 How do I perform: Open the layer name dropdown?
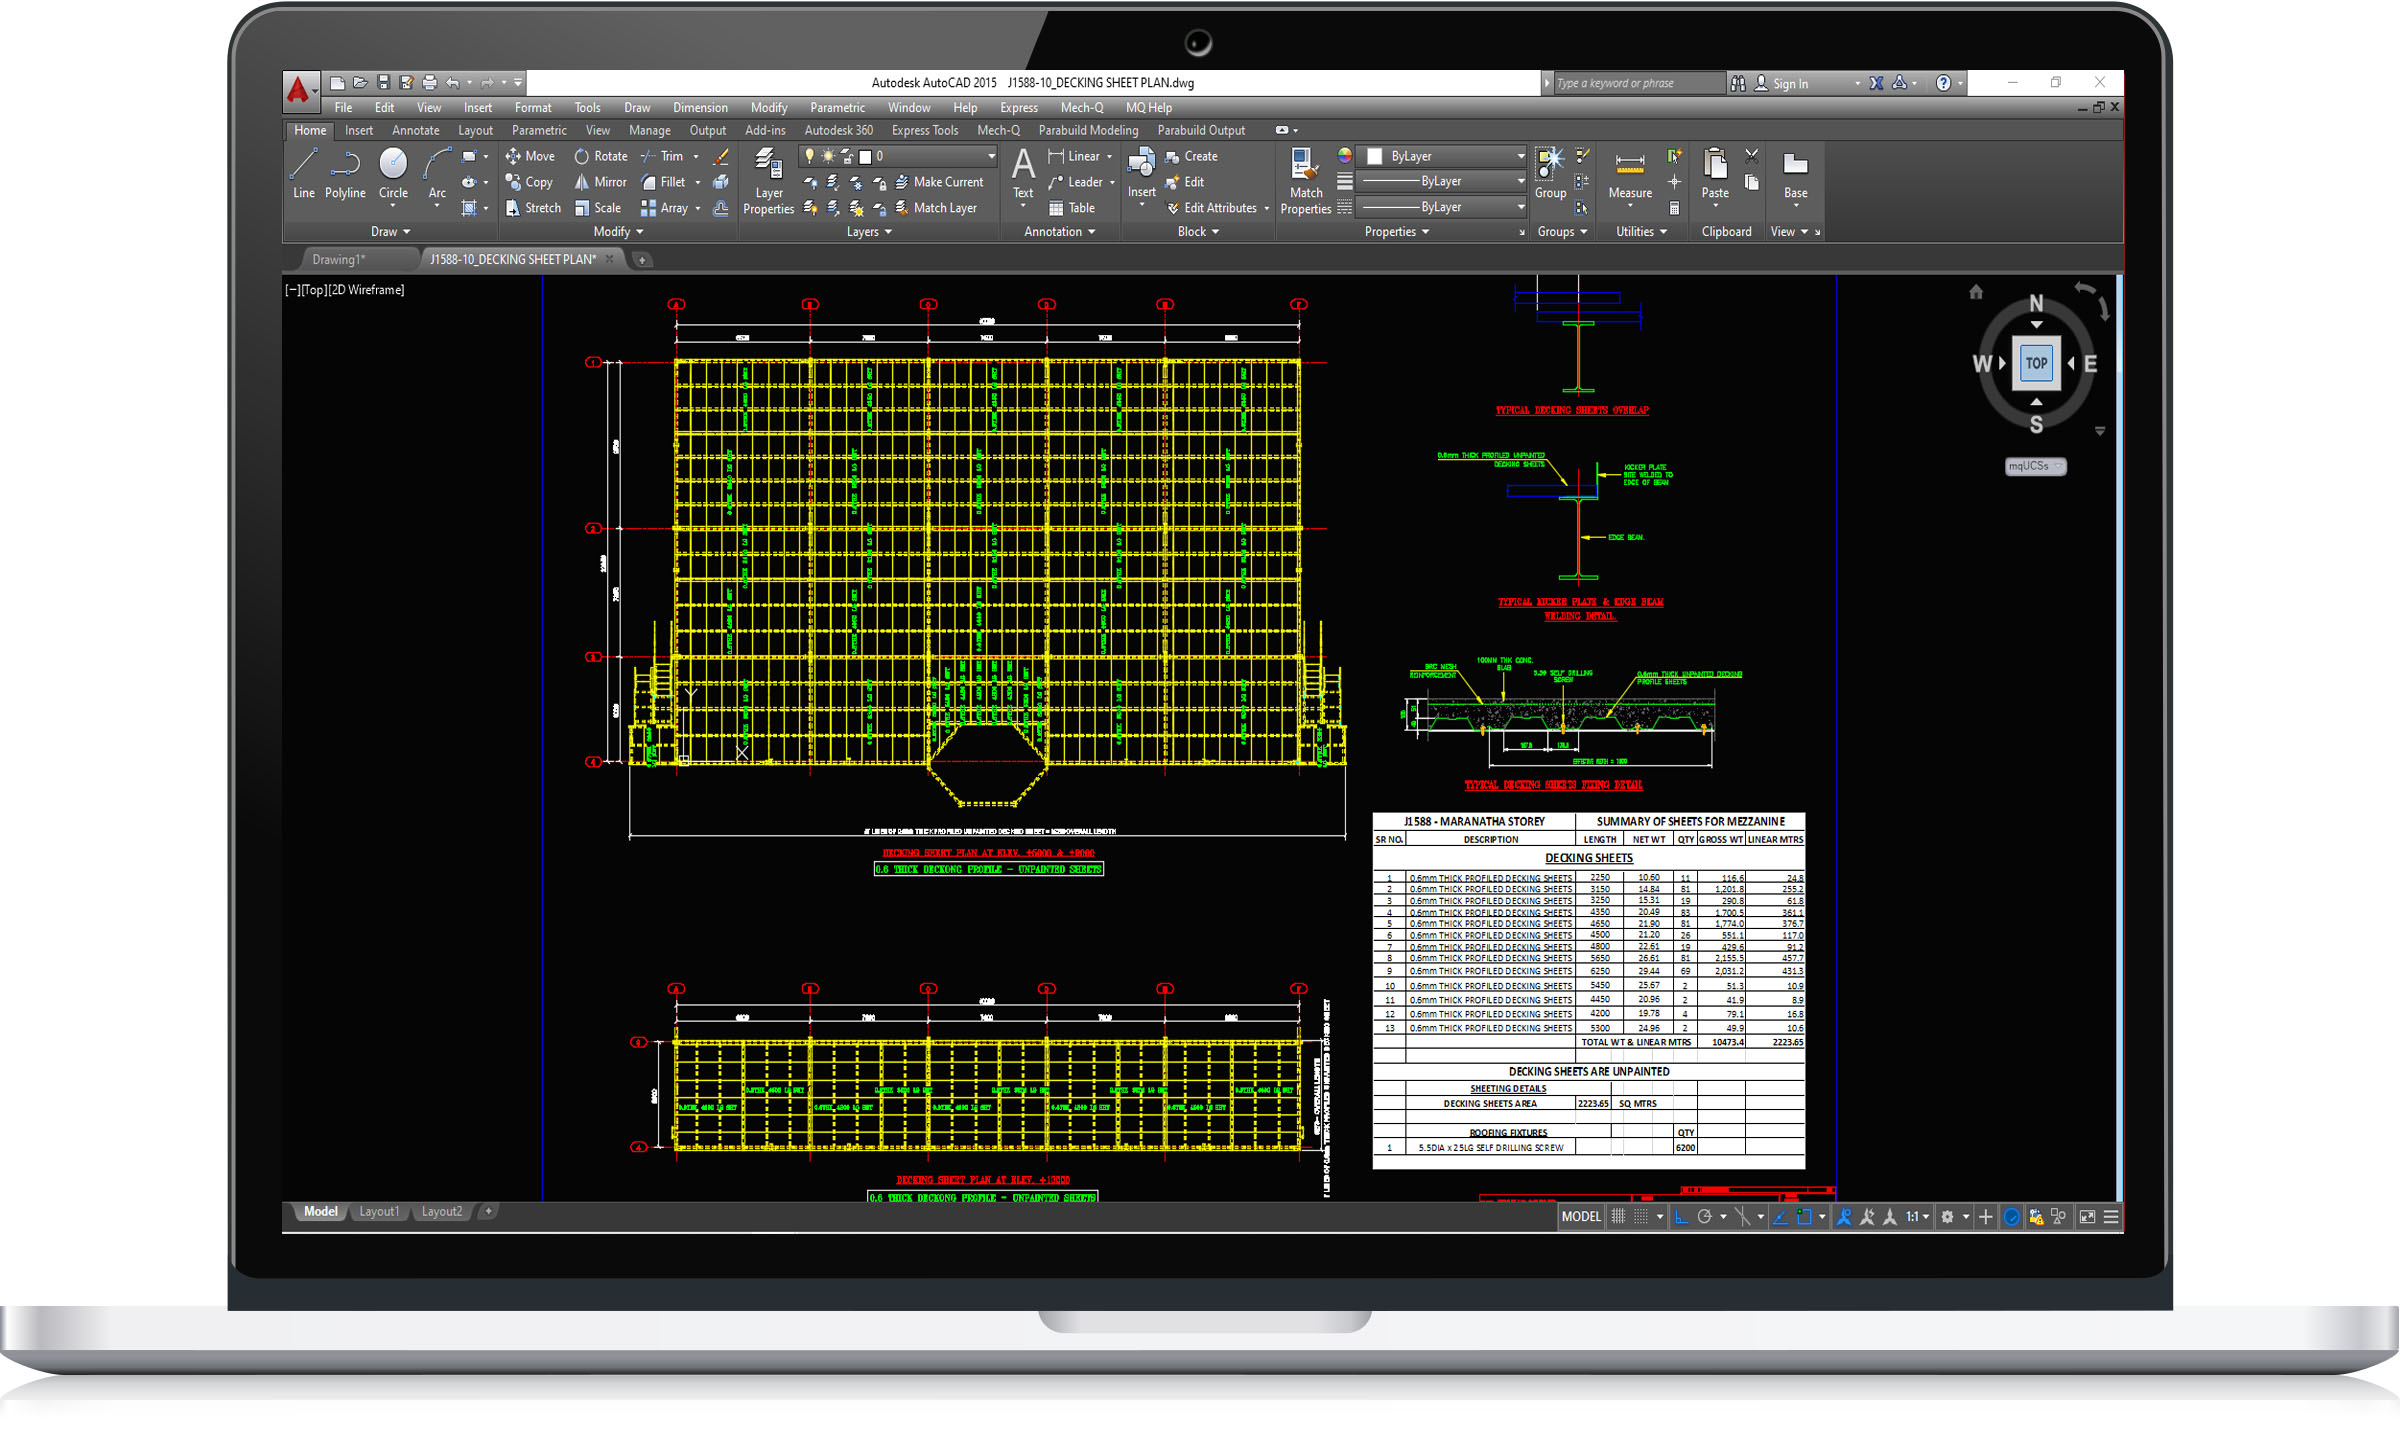(990, 156)
